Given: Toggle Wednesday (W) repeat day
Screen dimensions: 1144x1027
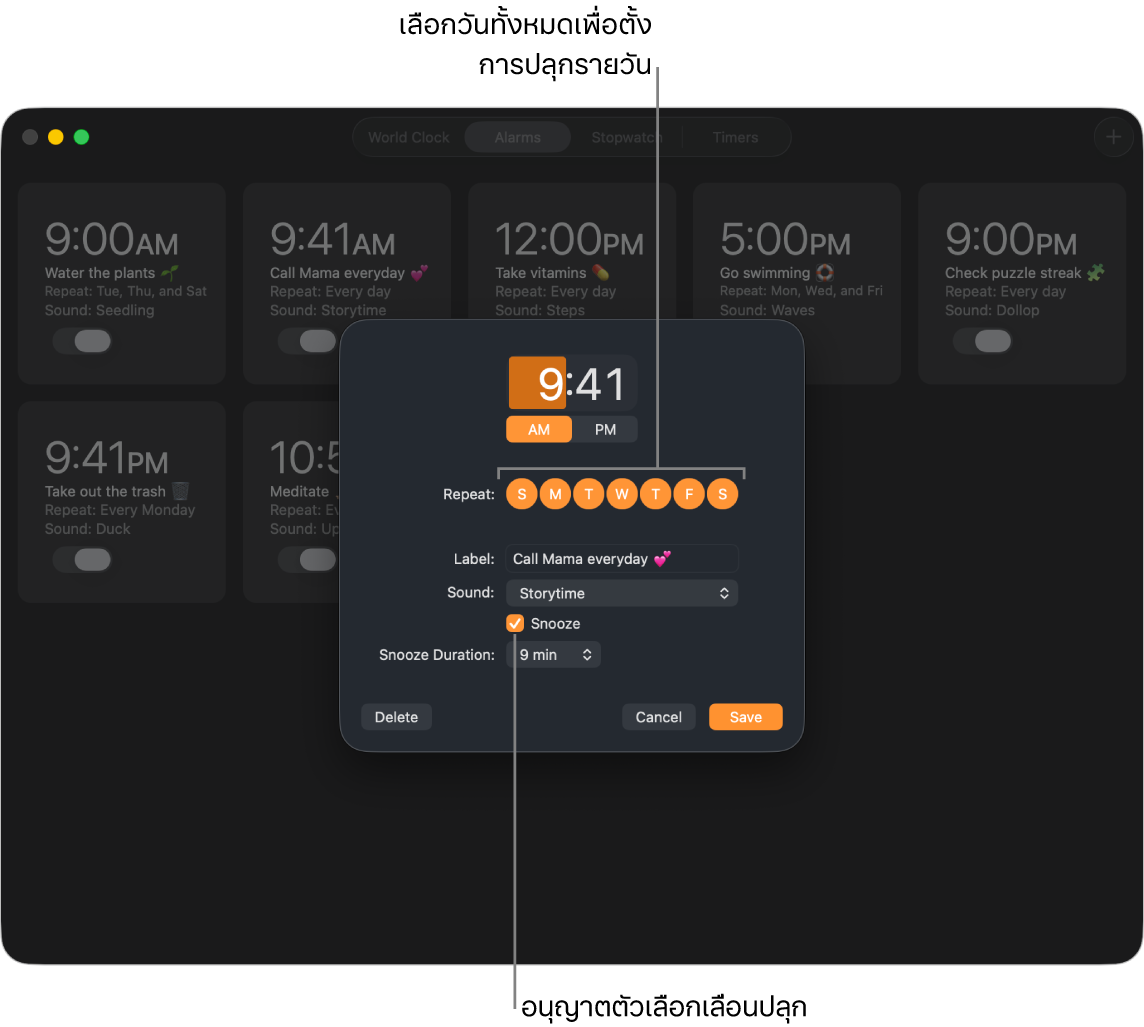Looking at the screenshot, I should [x=622, y=494].
